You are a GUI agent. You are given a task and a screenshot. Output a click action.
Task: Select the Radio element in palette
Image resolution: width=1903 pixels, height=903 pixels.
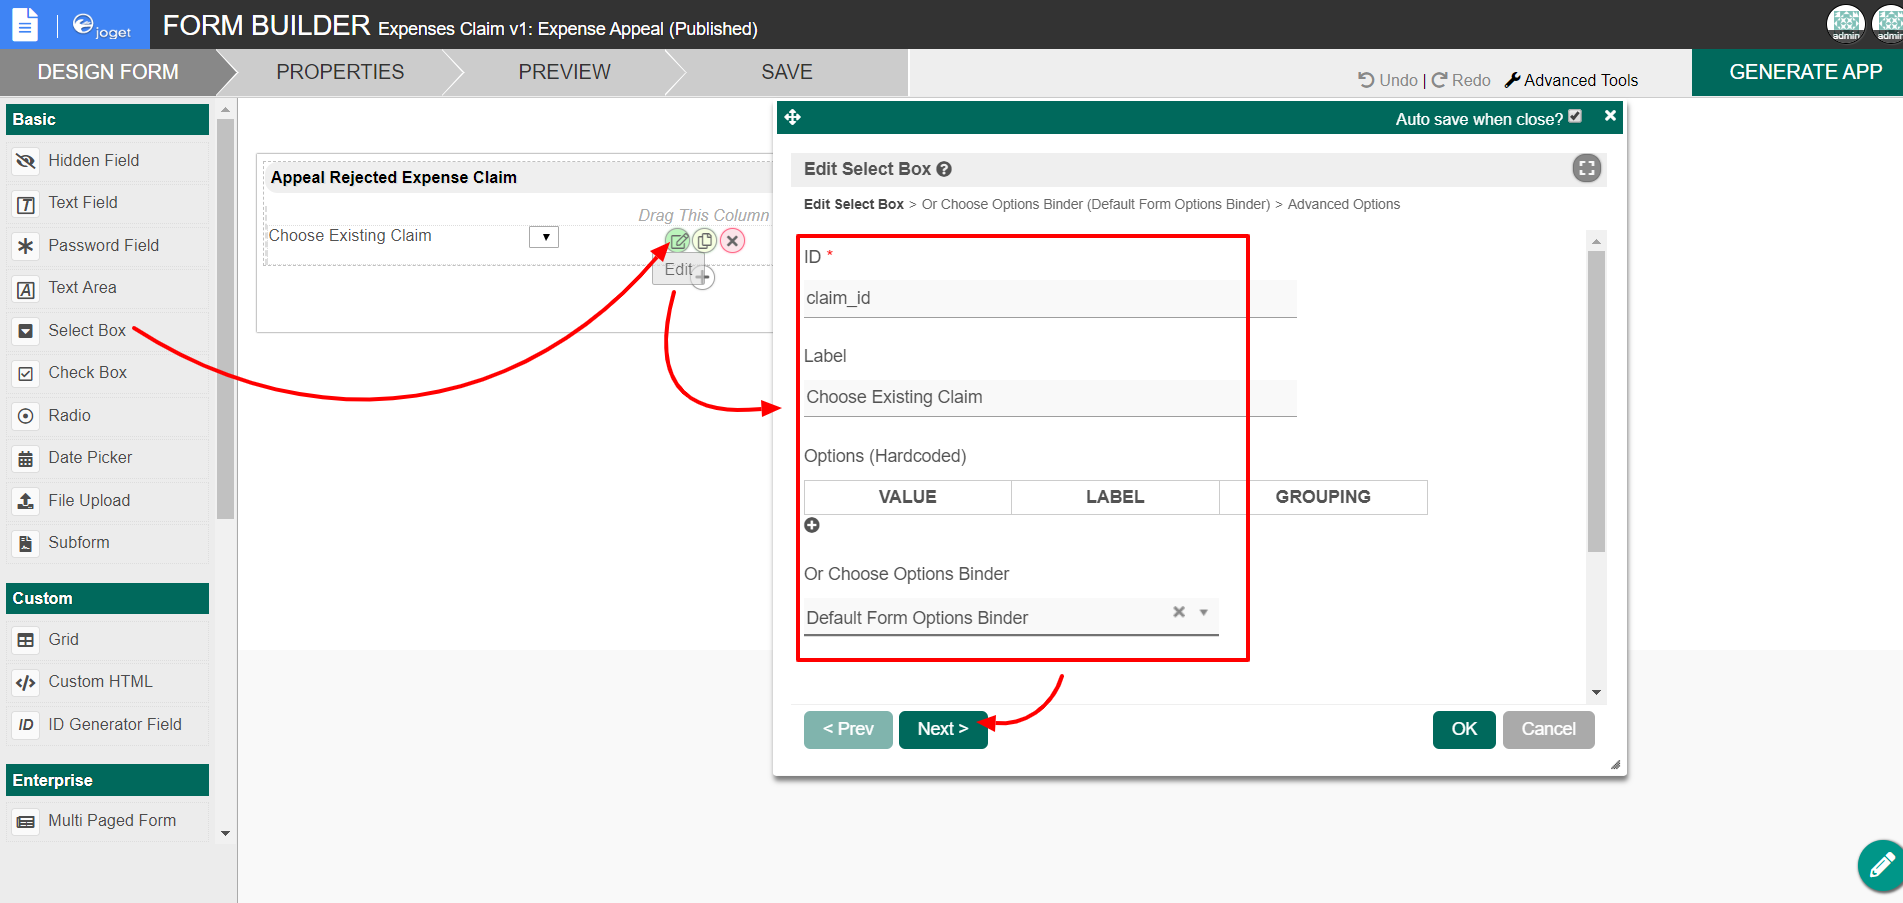pos(69,416)
